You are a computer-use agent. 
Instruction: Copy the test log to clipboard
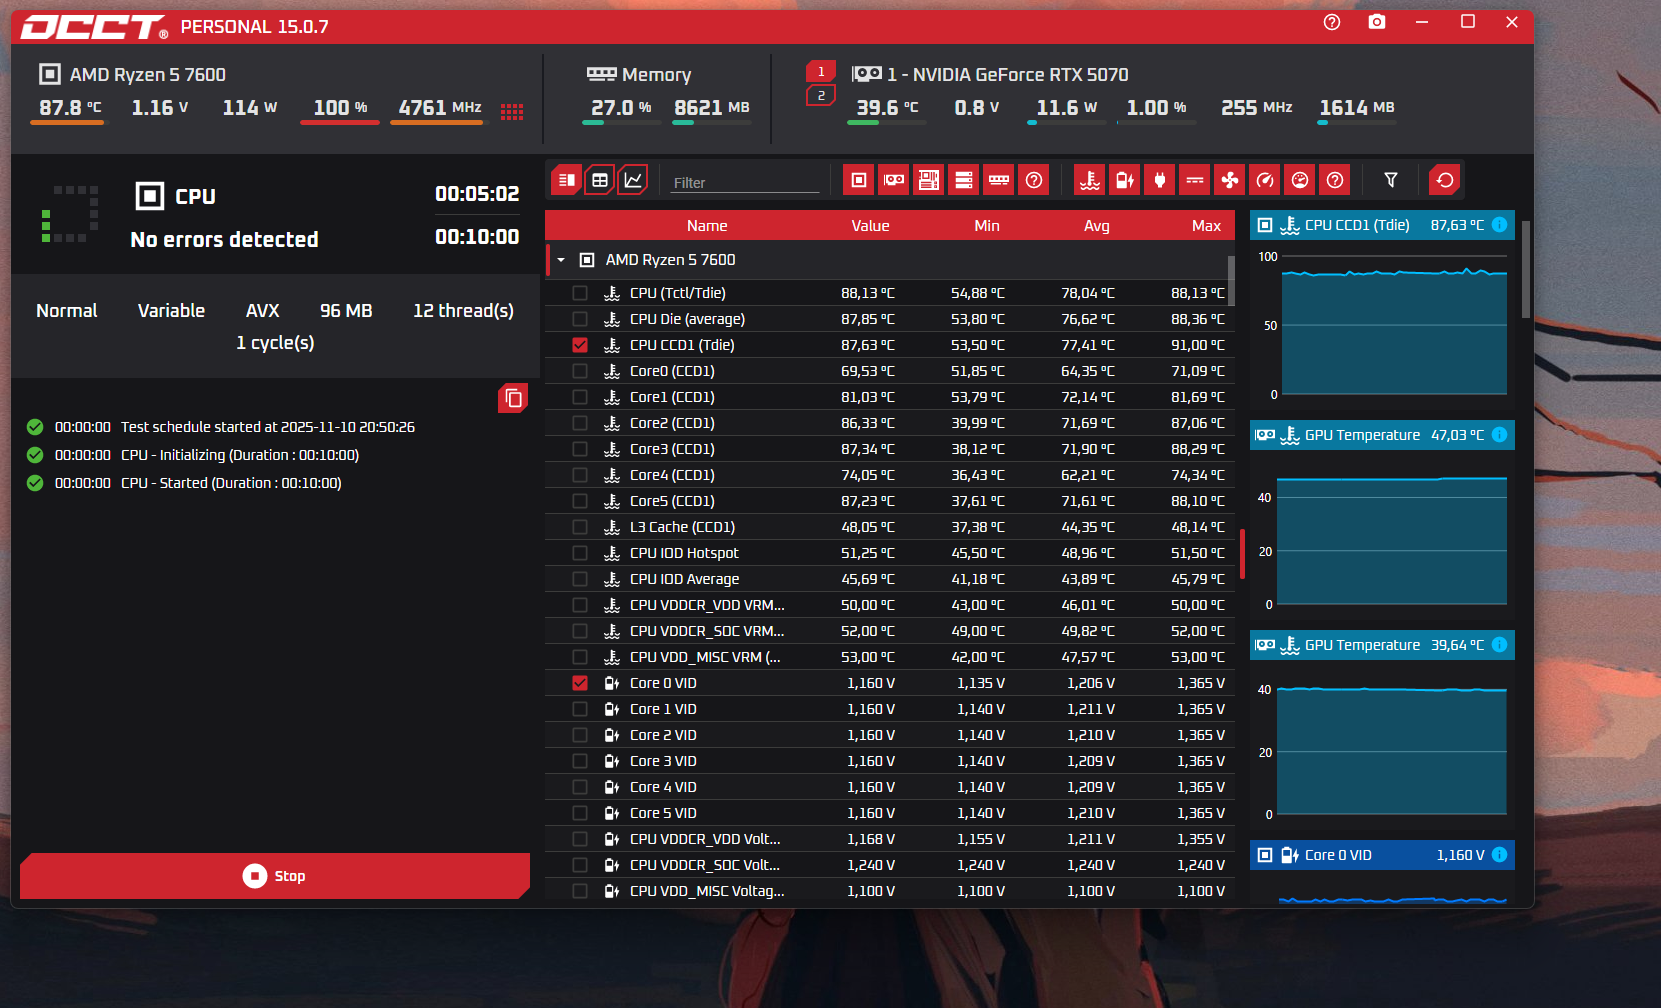513,398
